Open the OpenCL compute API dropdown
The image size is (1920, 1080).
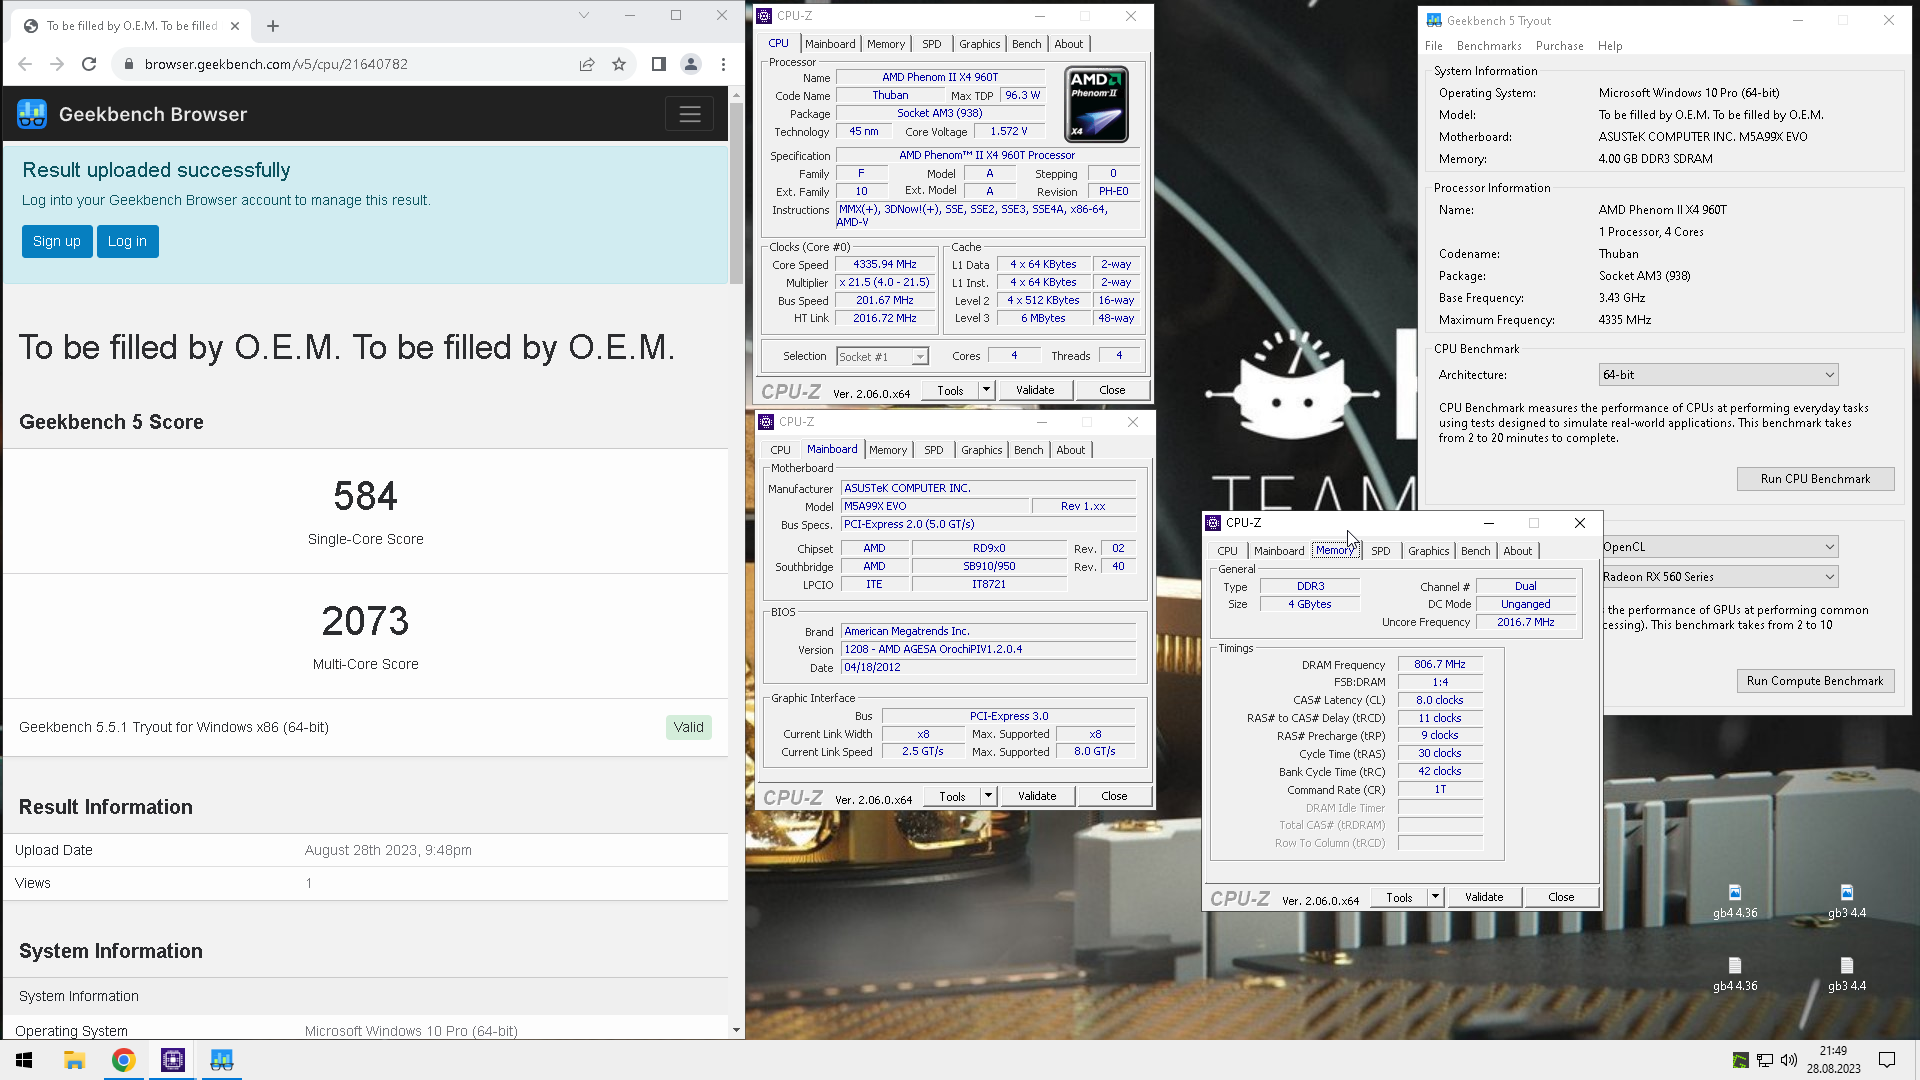click(x=1718, y=547)
